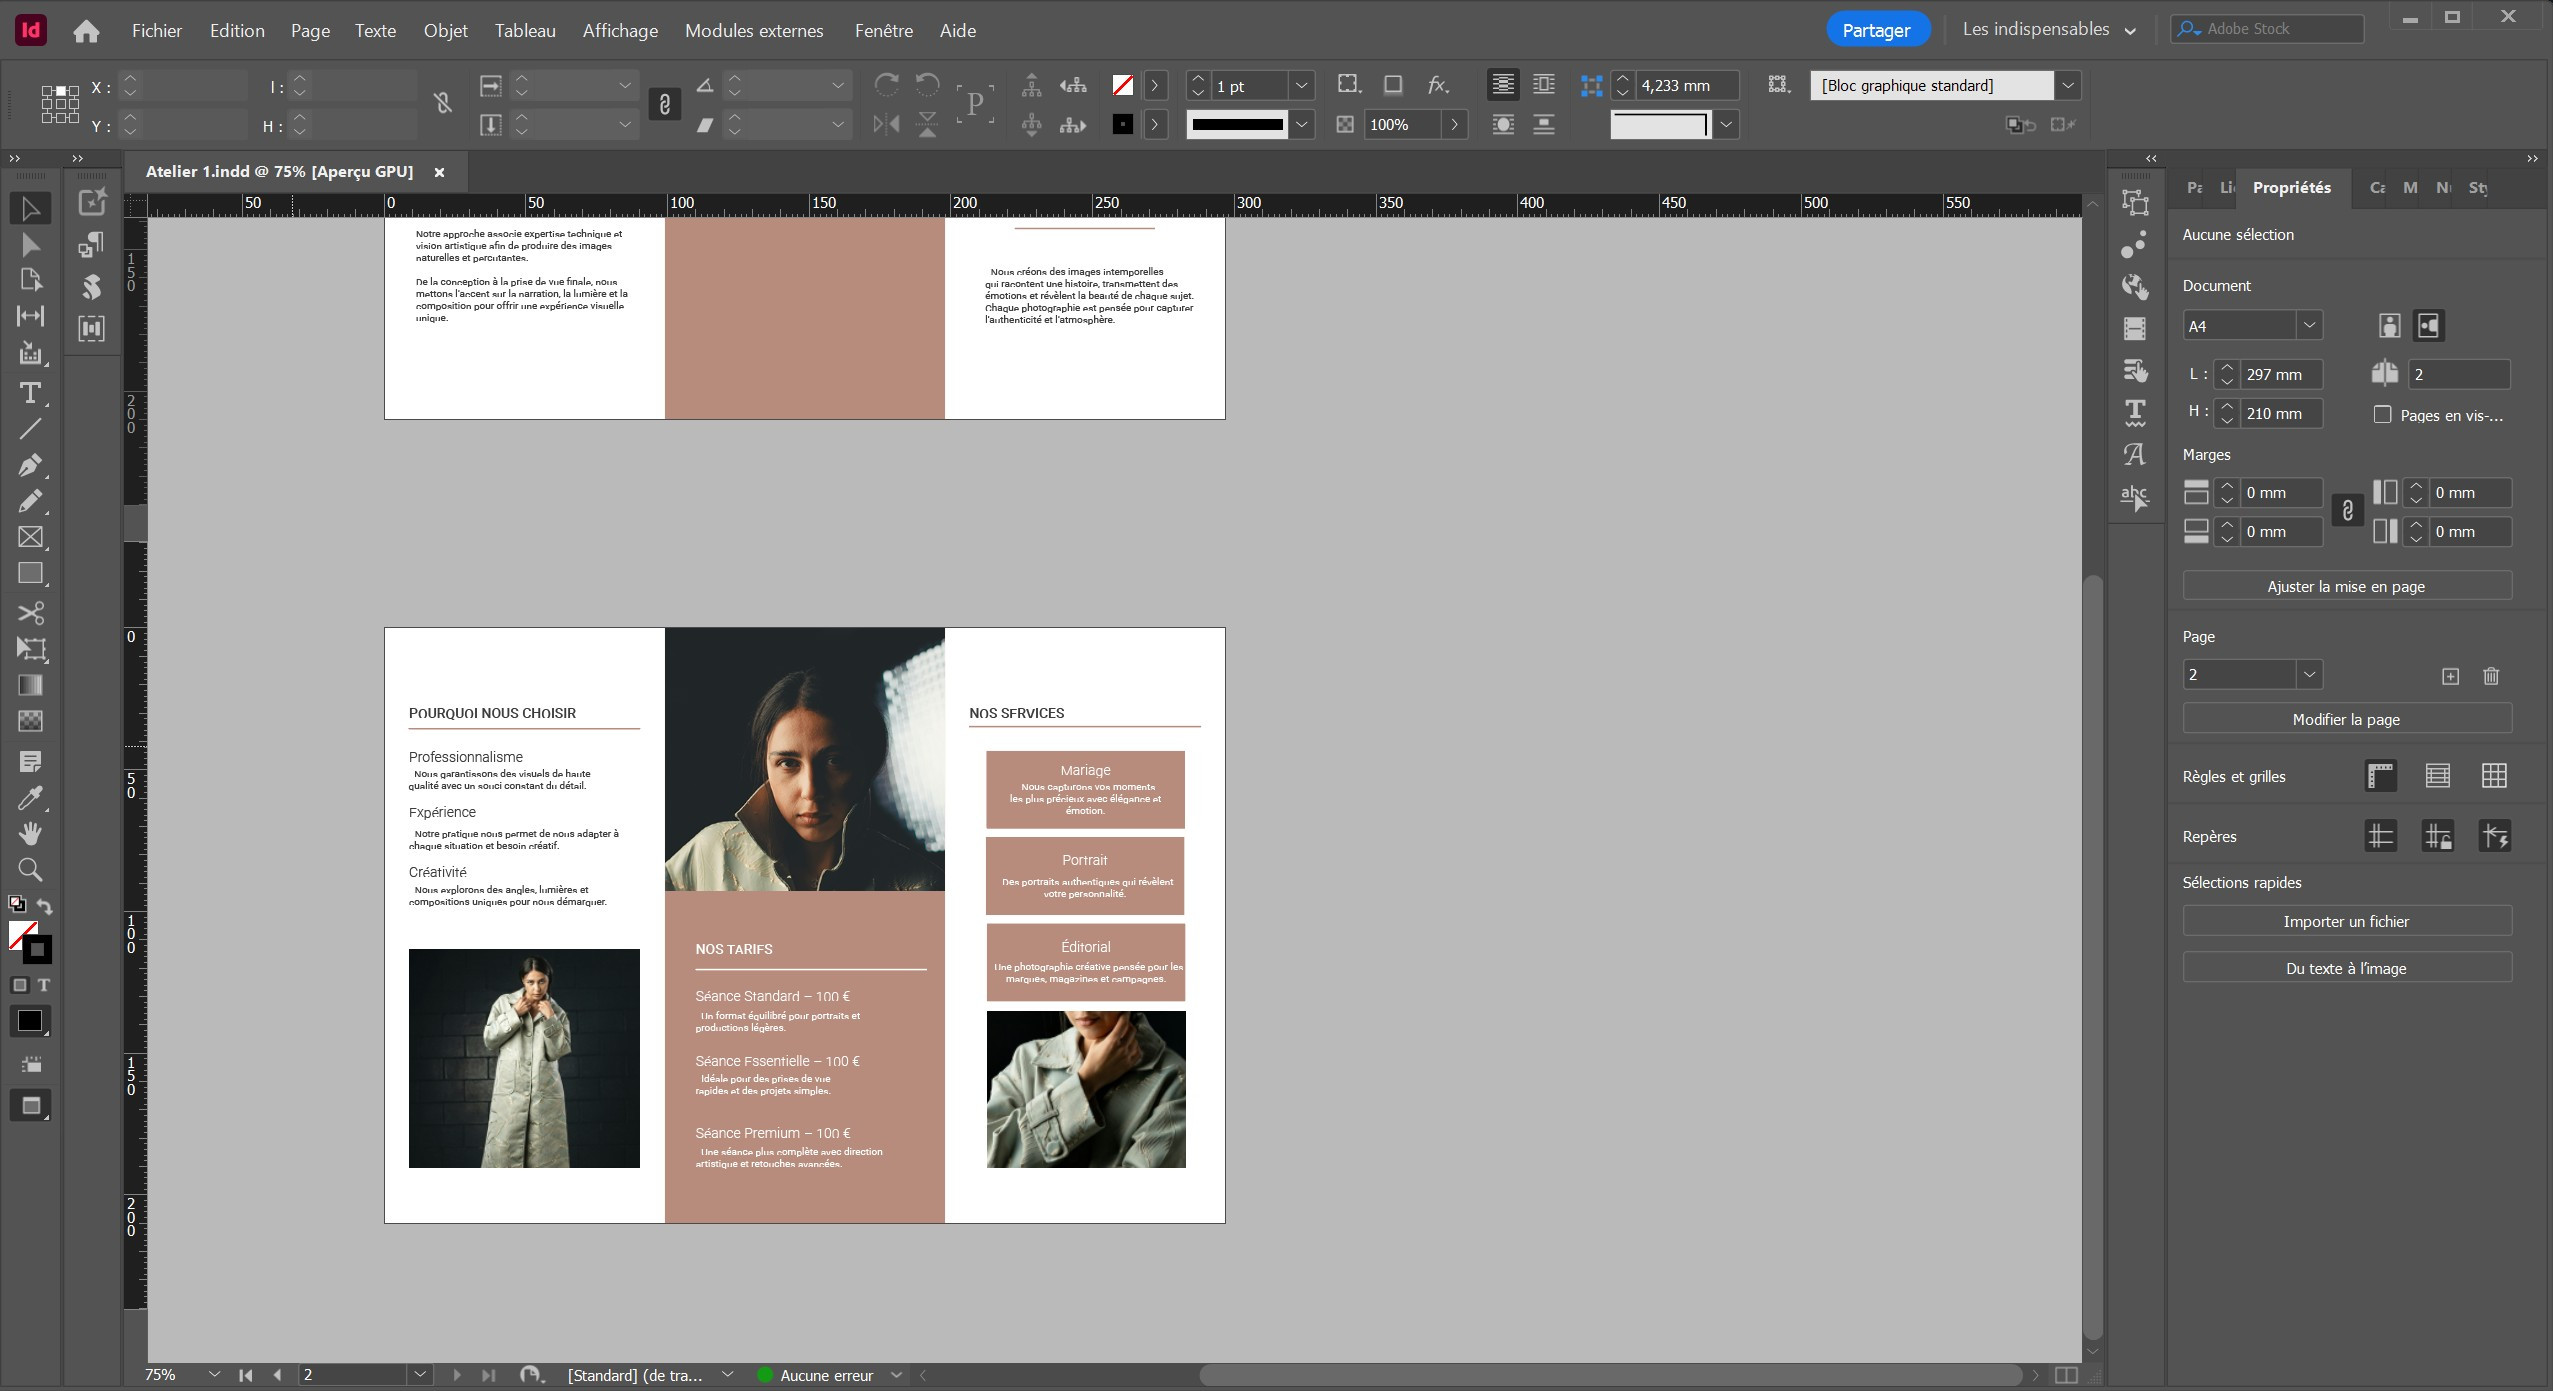Click the black stroke color swatch
Viewport: 2553px width, 1391px height.
[x=1122, y=125]
